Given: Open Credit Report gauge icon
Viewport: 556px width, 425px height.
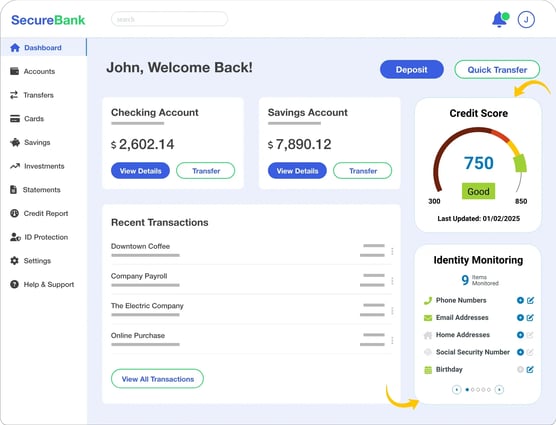Looking at the screenshot, I should (15, 213).
